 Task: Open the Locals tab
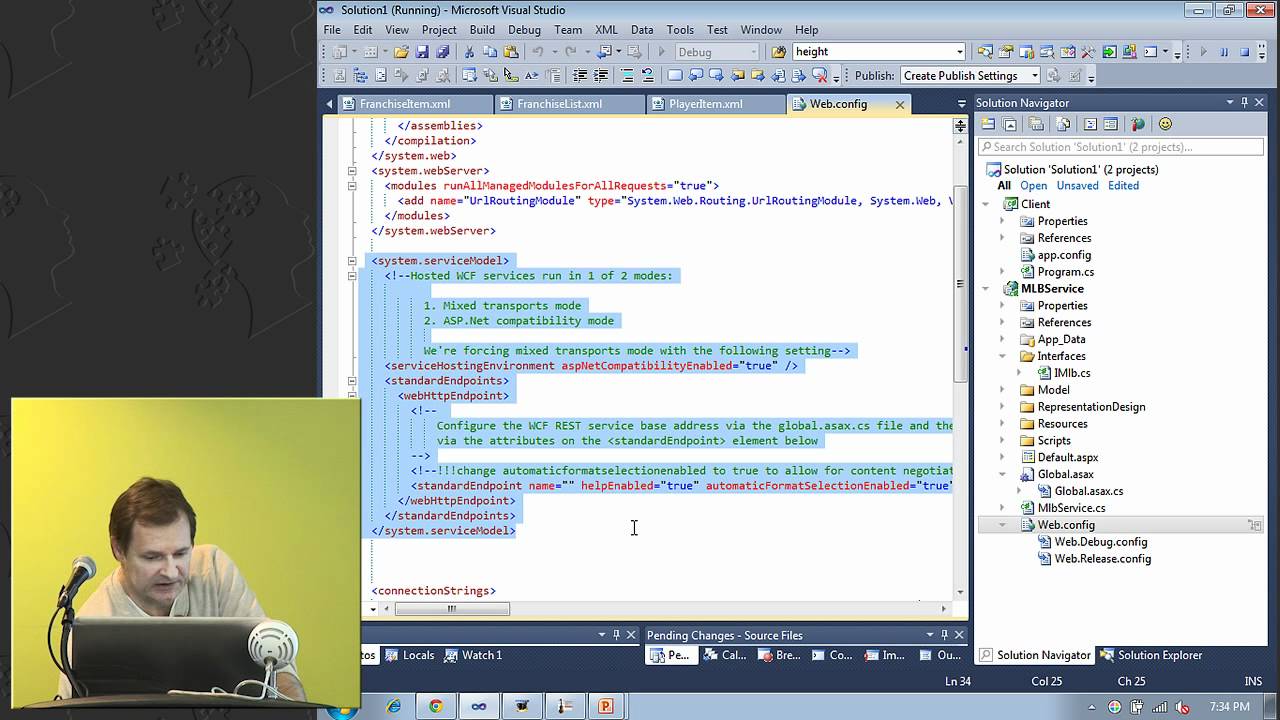[409, 655]
